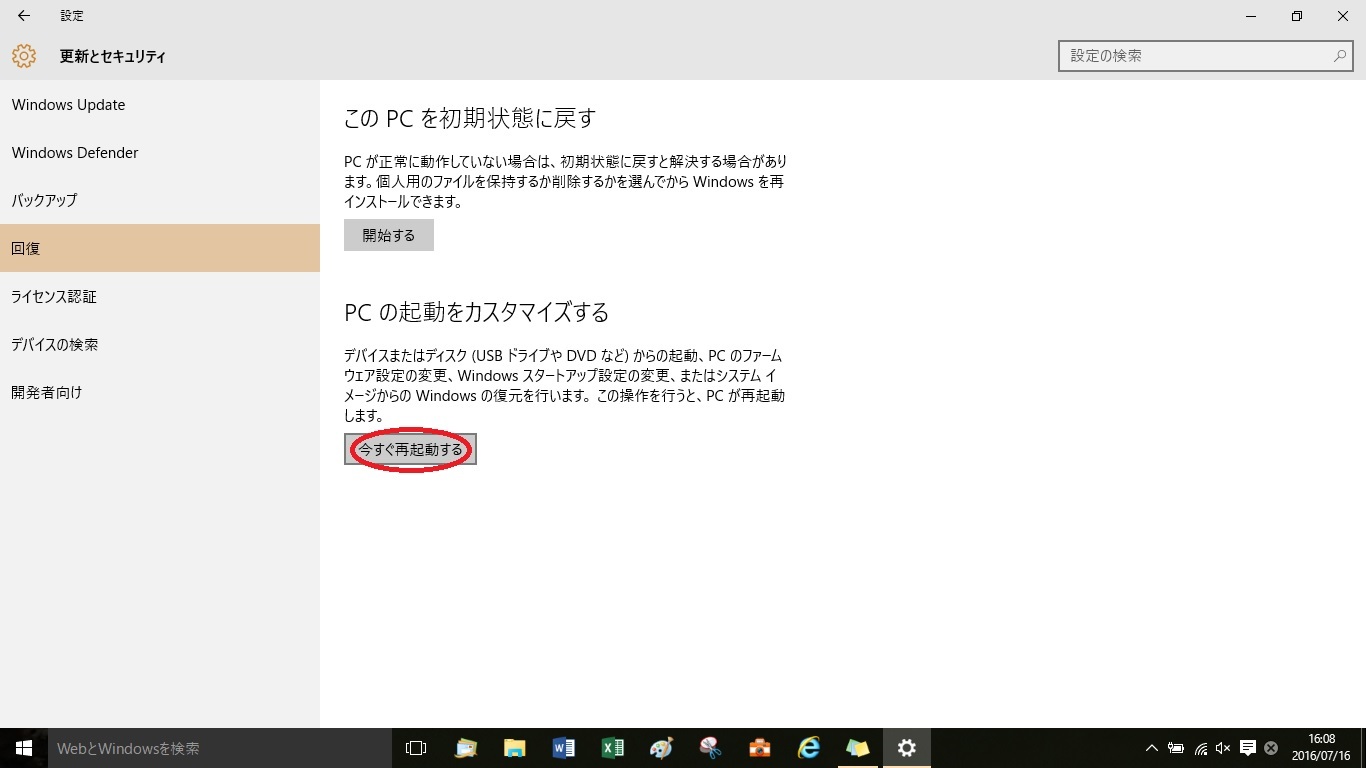Open デバイスの検索 in the sidebar
Viewport: 1366px width, 768px height.
click(x=160, y=344)
